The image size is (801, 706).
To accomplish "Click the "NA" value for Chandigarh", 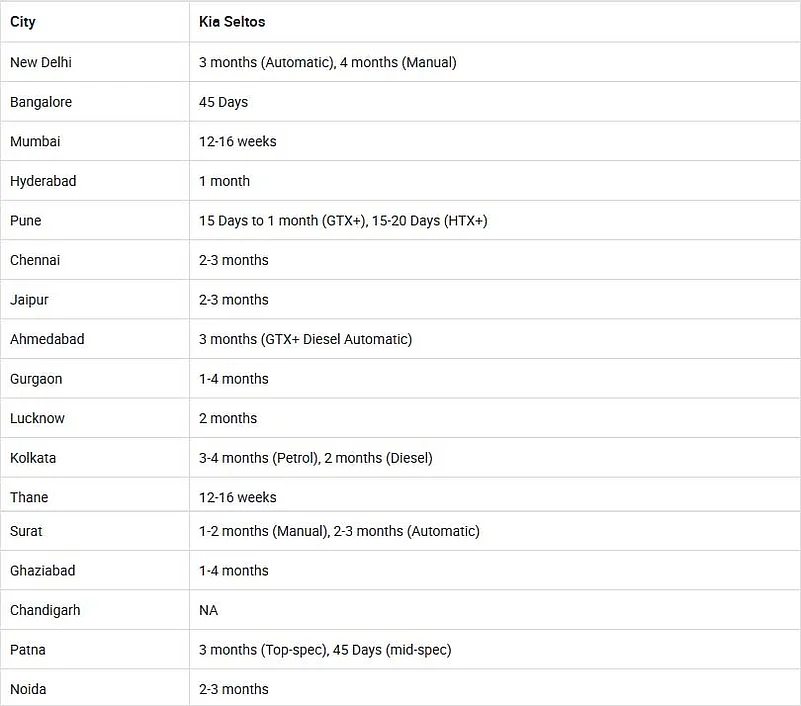I will tap(208, 610).
